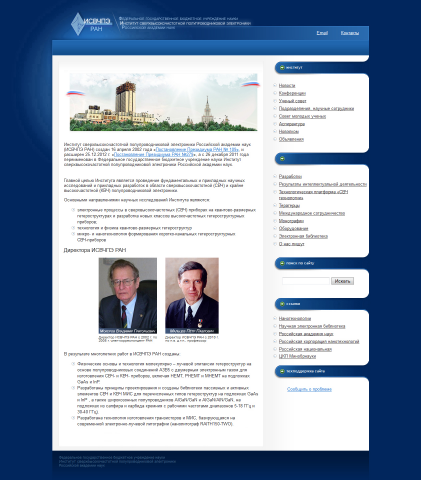This screenshot has height=480, width=421.
Task: Open Российская академия наук link
Action: [x=306, y=334]
